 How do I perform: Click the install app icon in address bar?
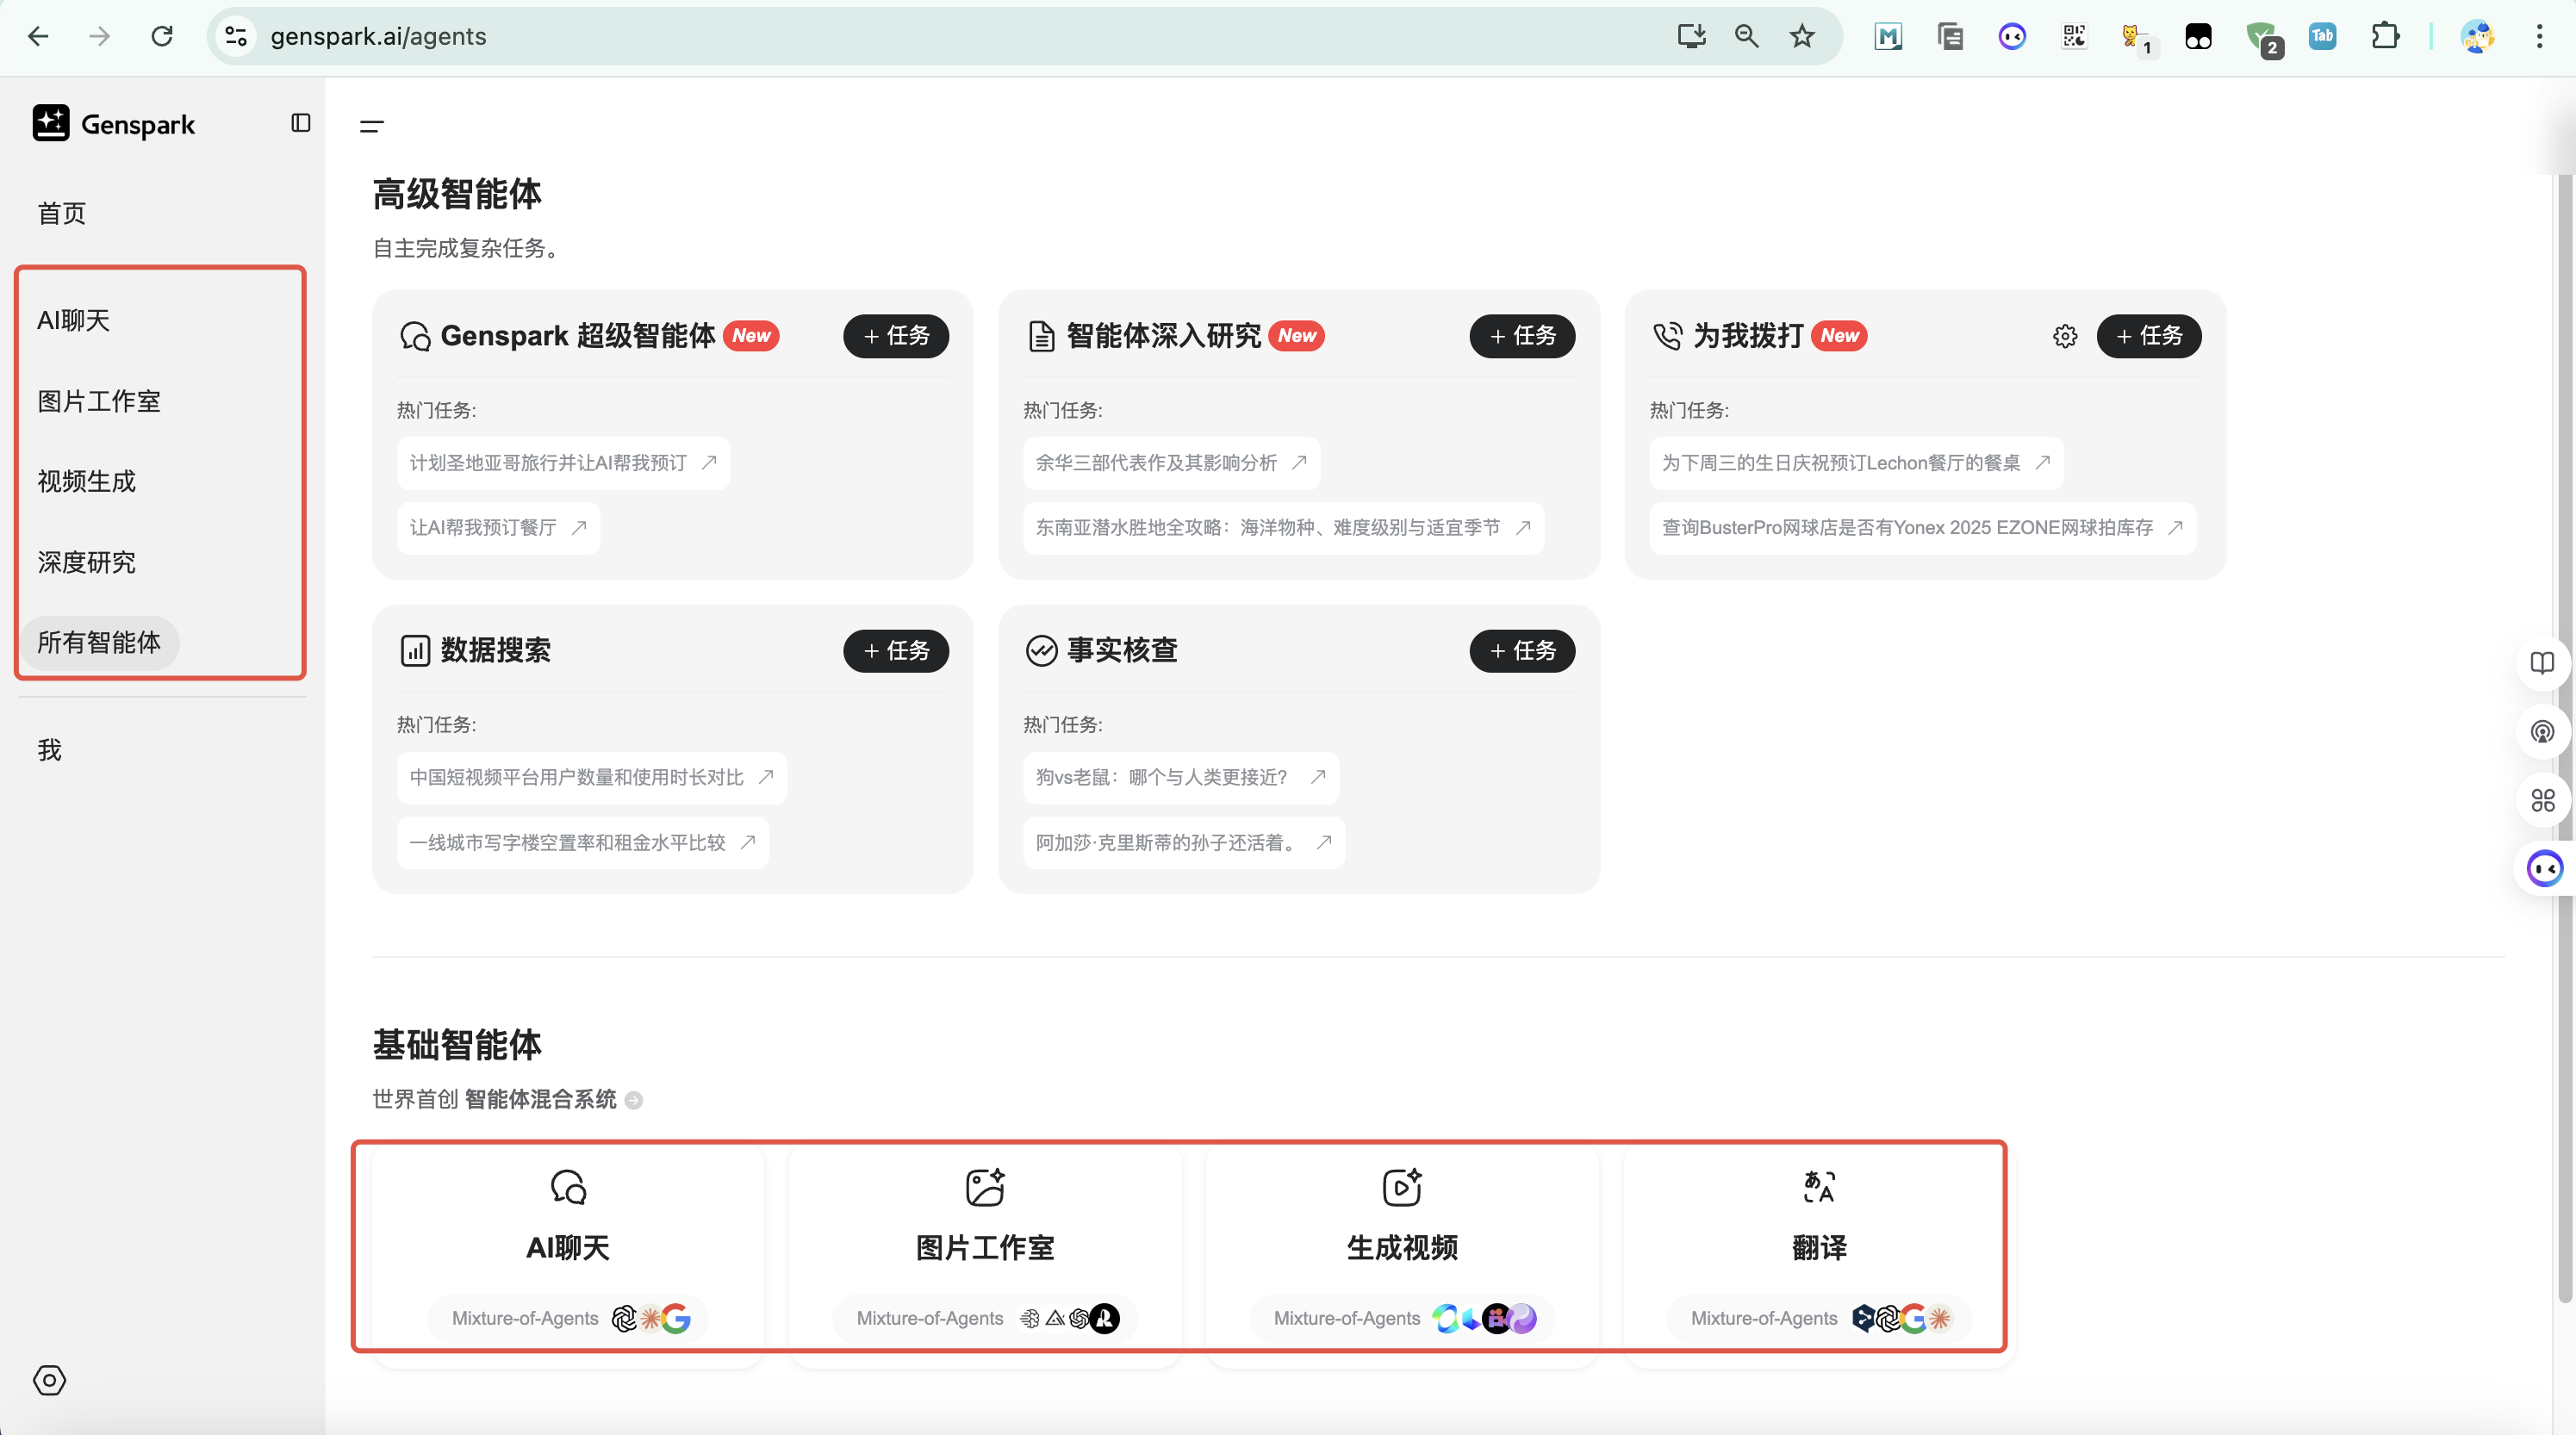point(1691,36)
